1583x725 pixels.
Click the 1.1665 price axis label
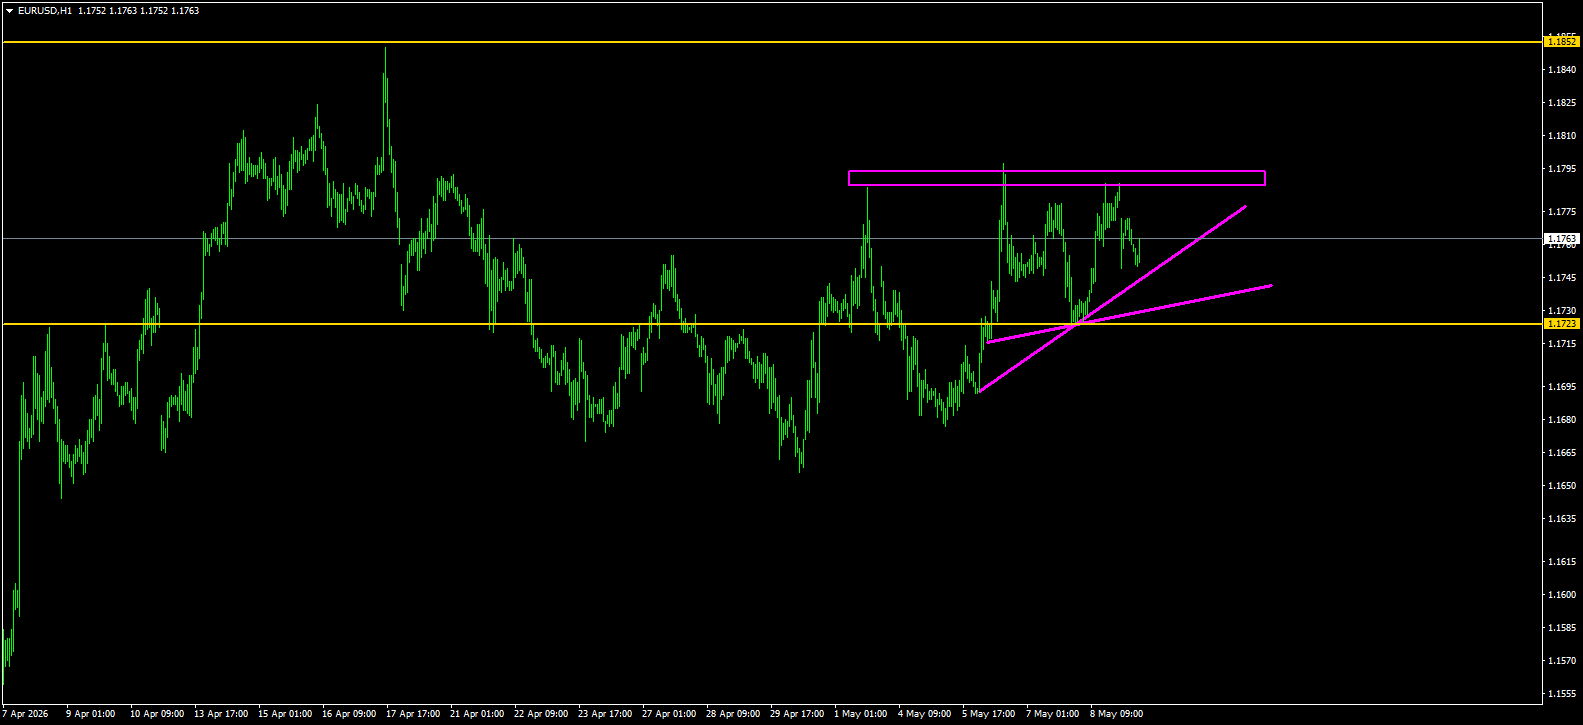(1564, 453)
